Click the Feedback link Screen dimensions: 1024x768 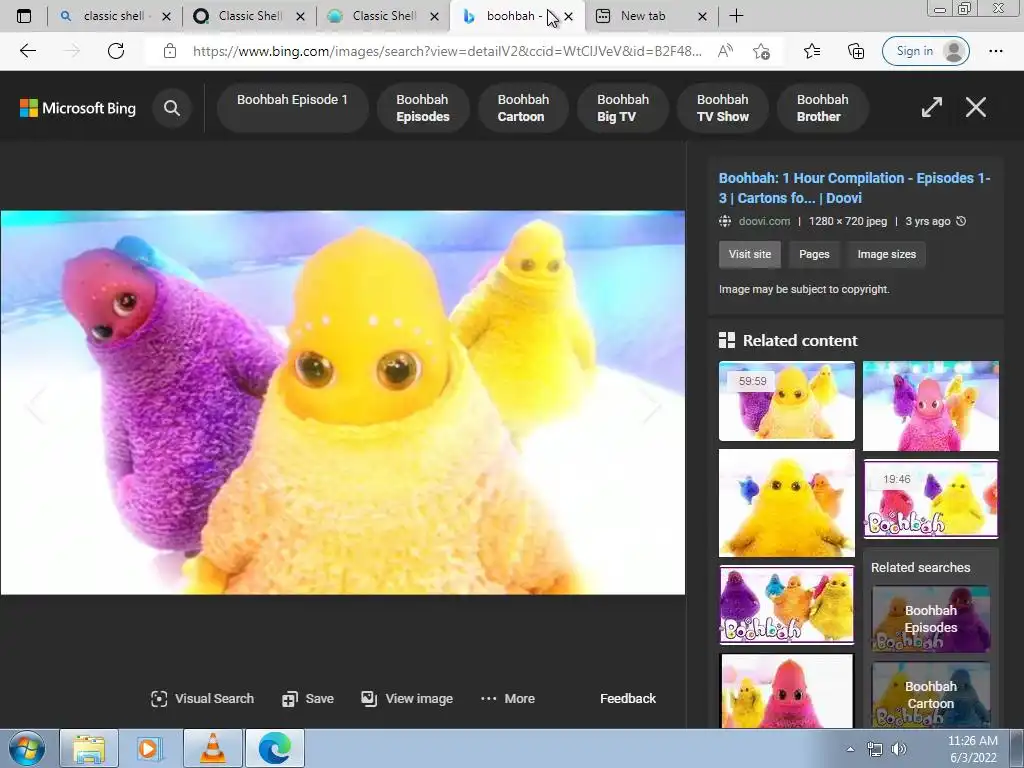pos(628,699)
